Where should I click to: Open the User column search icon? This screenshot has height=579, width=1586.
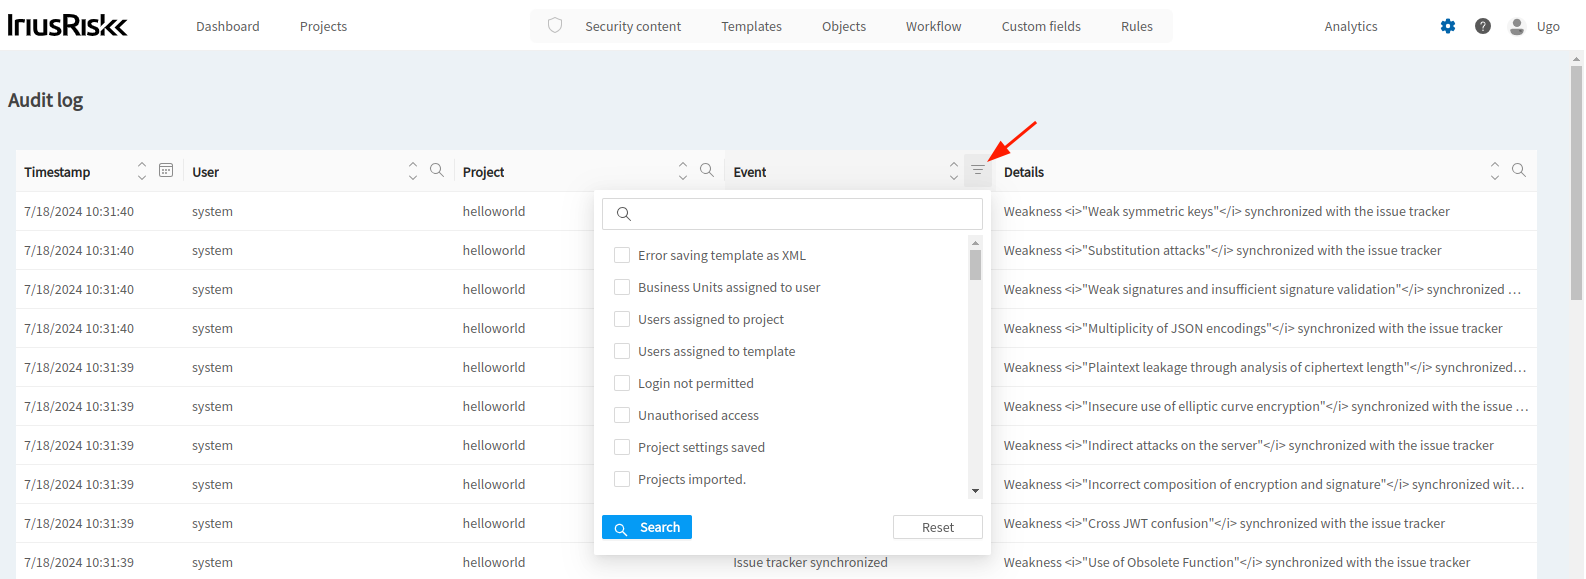tap(437, 171)
